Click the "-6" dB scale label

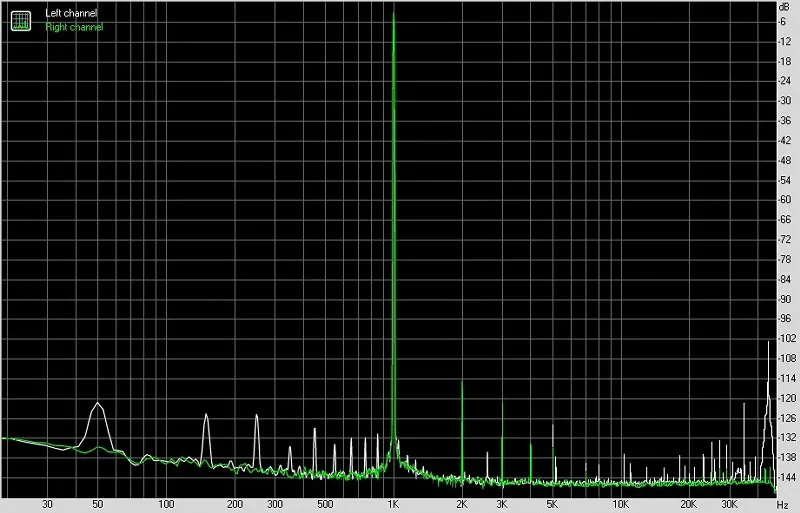[781, 21]
